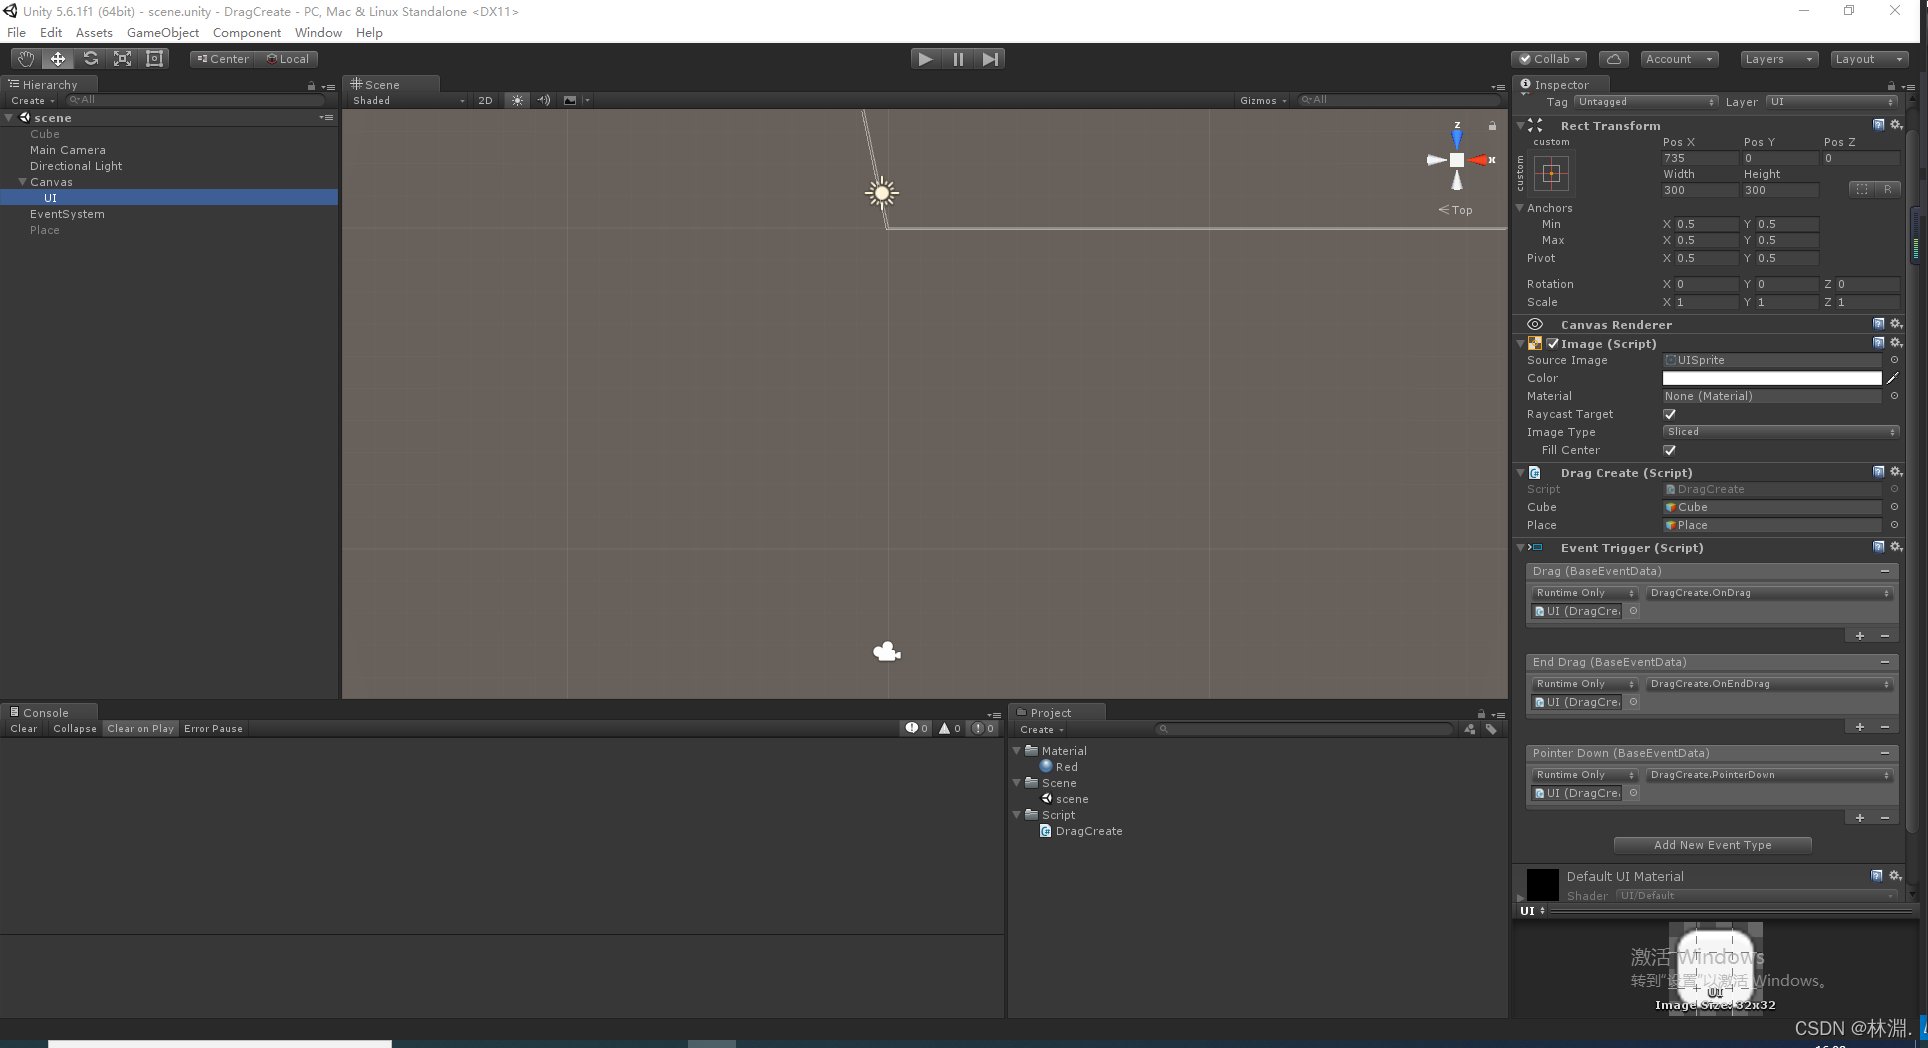
Task: Open the Layout dropdown
Action: point(1869,59)
